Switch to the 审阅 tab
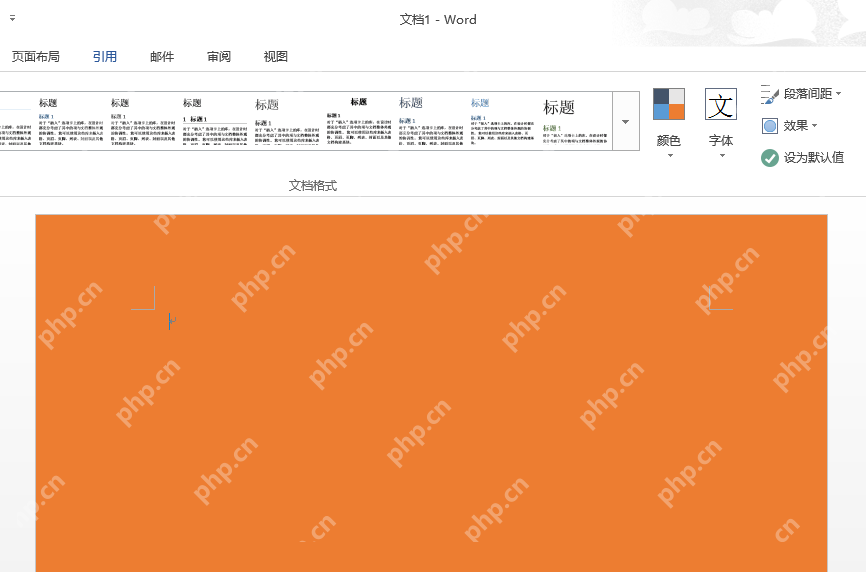866x572 pixels. click(x=219, y=56)
